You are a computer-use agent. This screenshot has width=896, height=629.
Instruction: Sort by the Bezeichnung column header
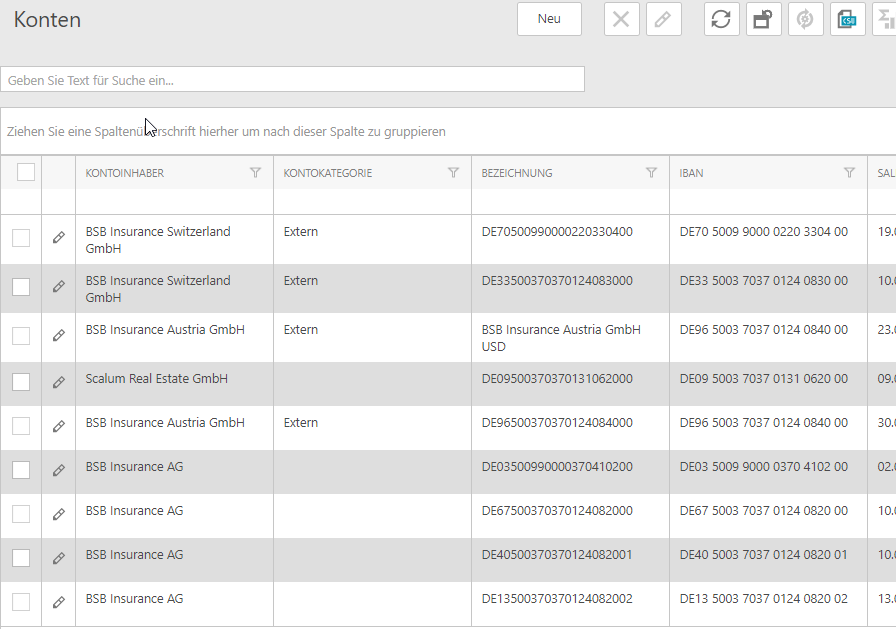click(x=517, y=173)
